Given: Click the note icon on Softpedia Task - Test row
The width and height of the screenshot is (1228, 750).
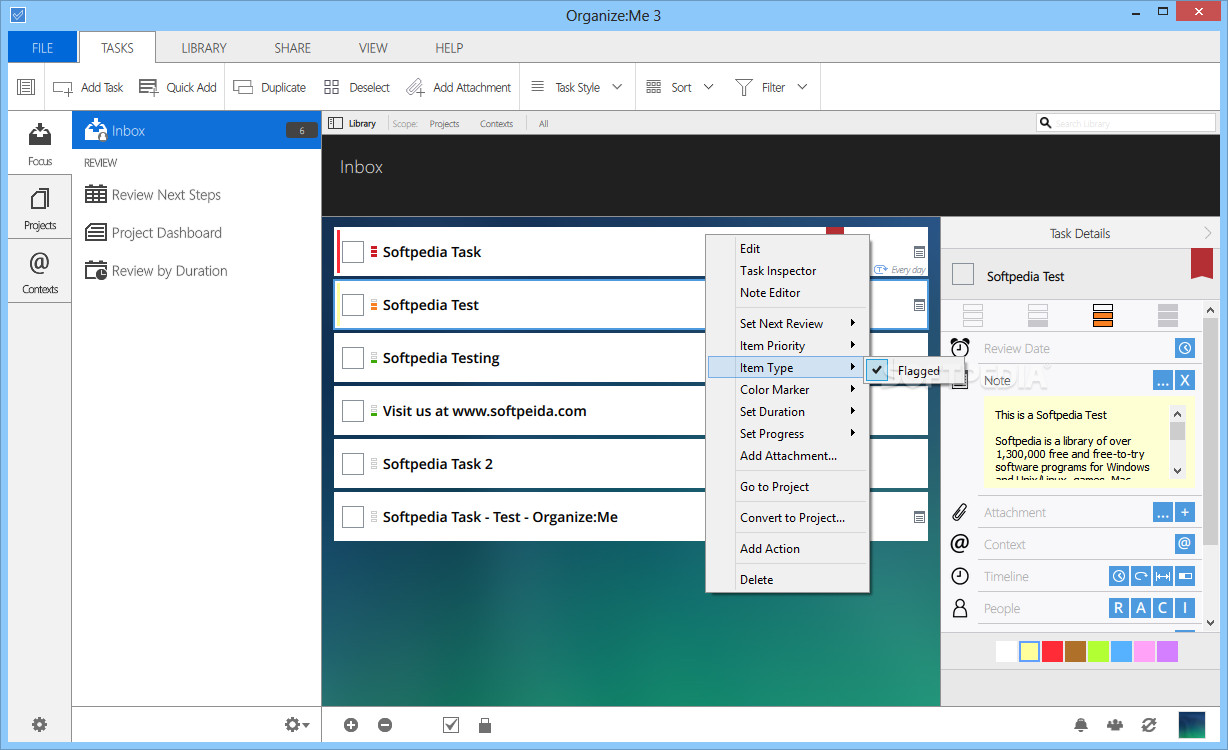Looking at the screenshot, I should pos(919,517).
